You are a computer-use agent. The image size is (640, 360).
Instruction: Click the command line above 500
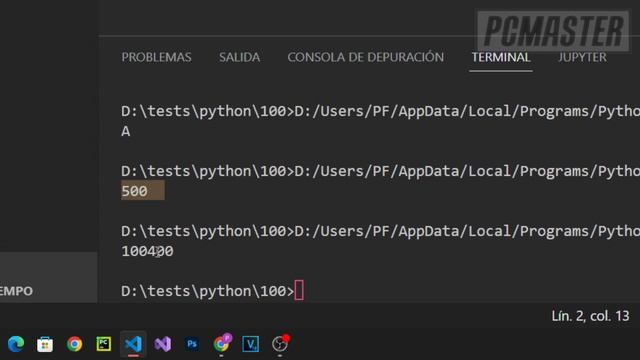pos(380,171)
